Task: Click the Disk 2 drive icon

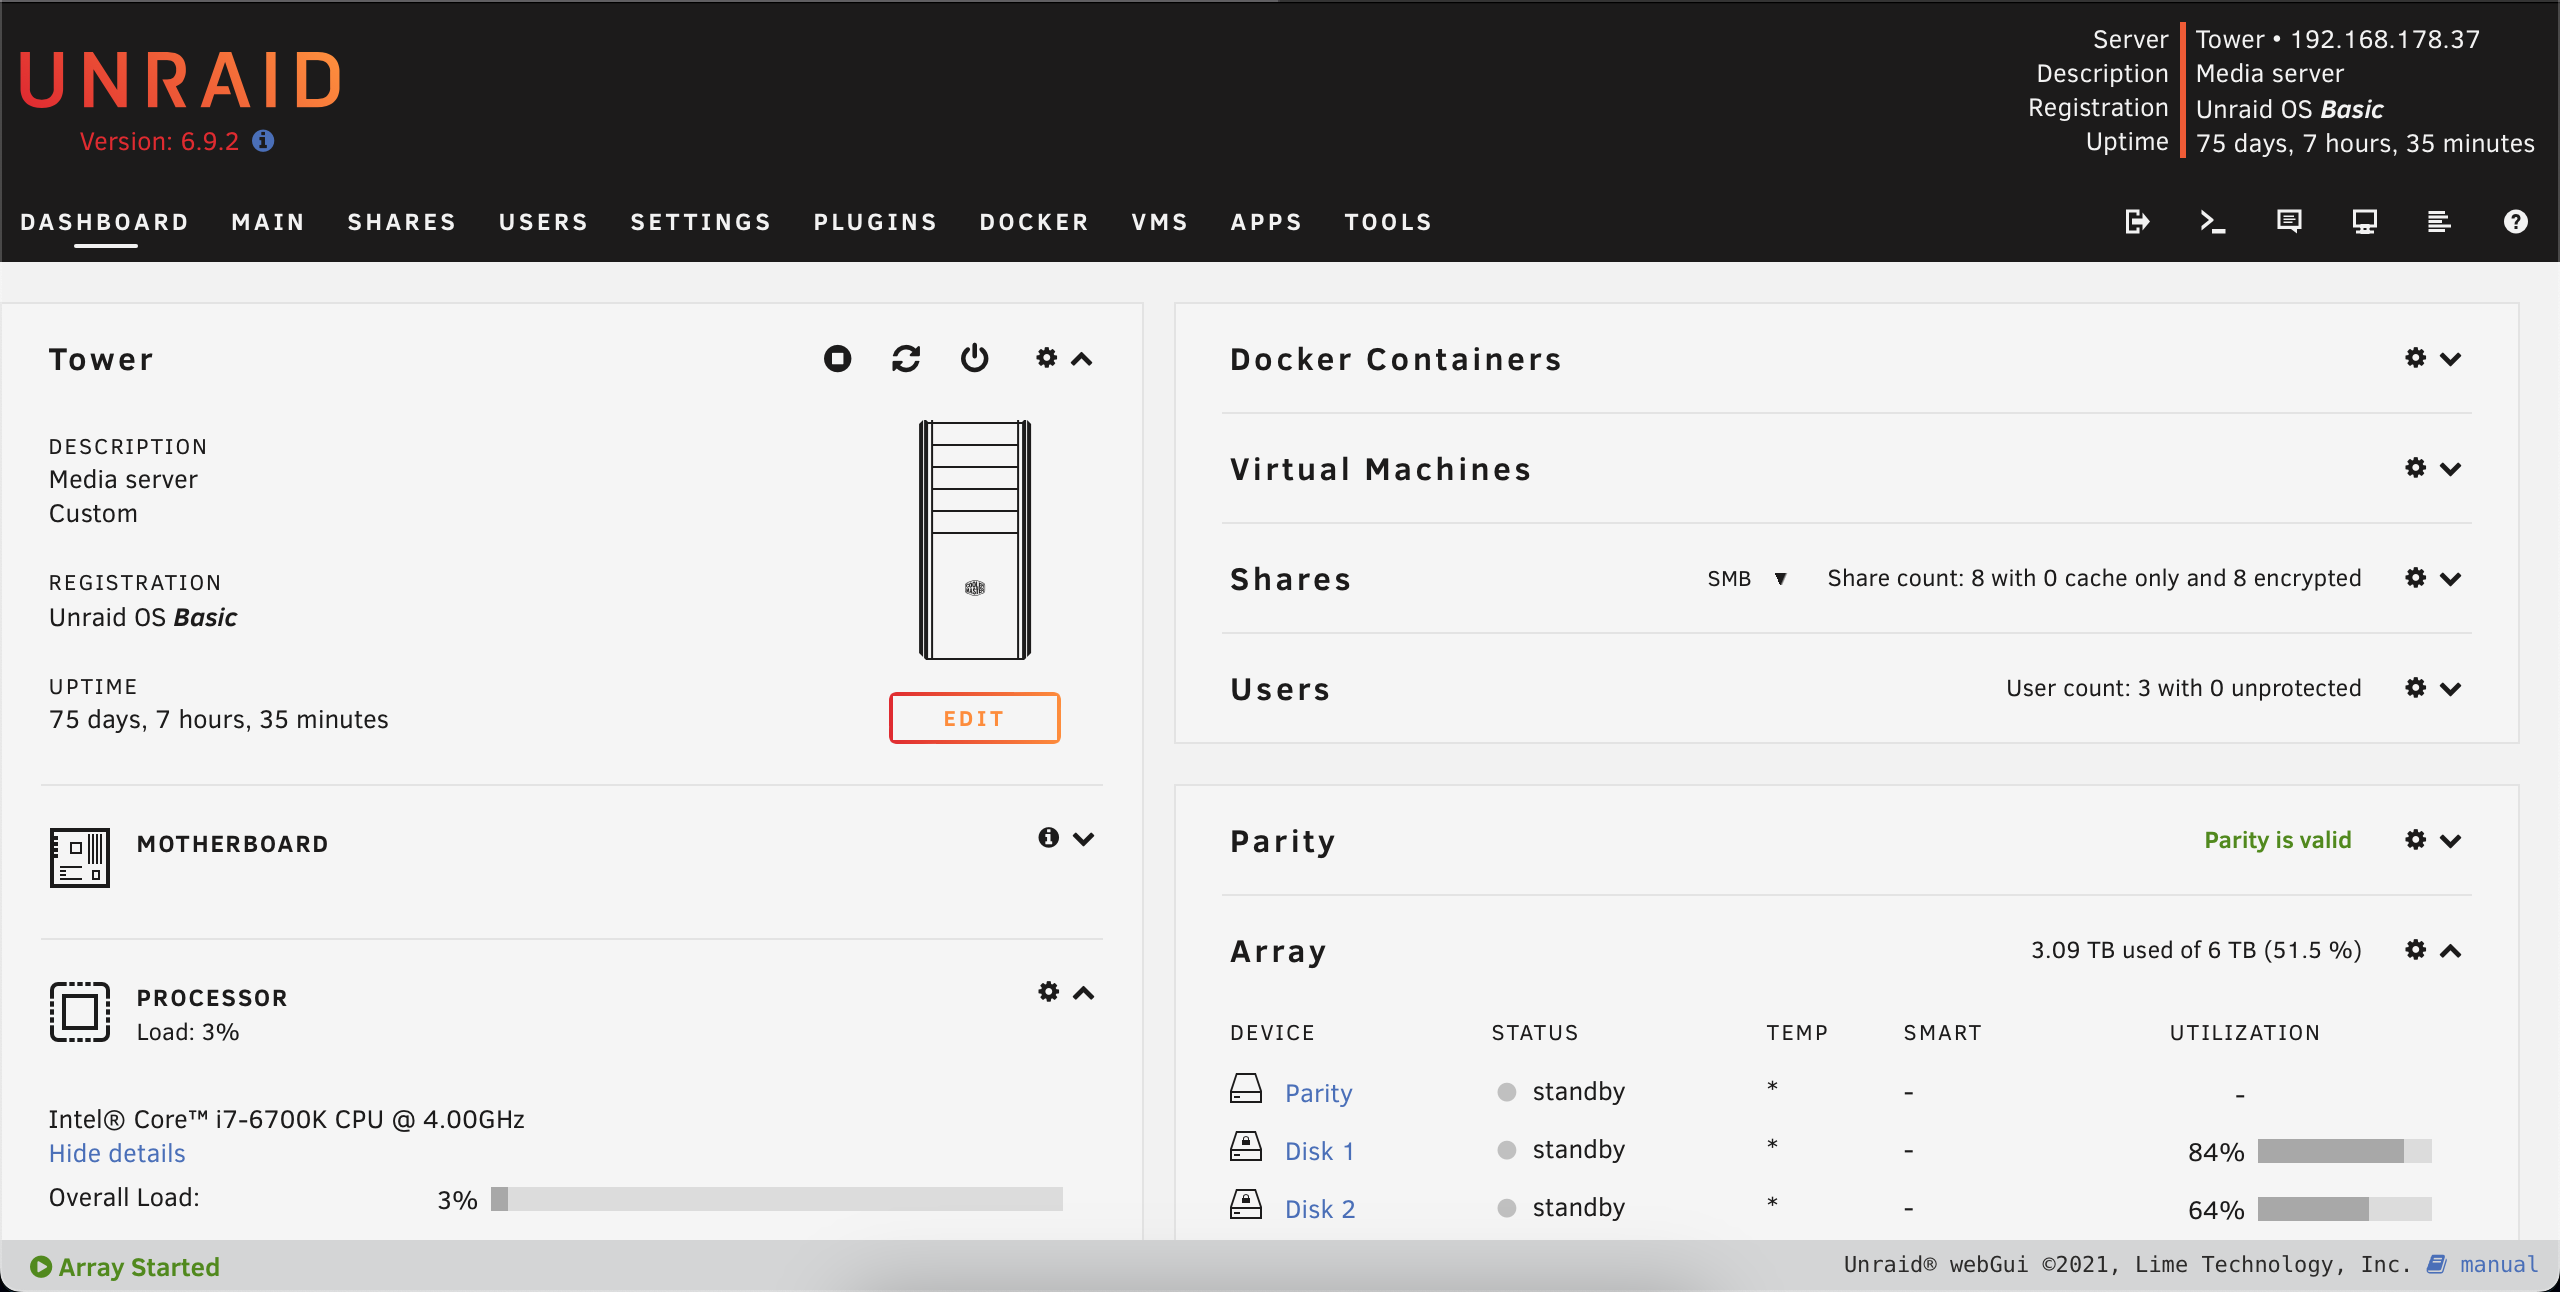Action: click(1246, 1204)
